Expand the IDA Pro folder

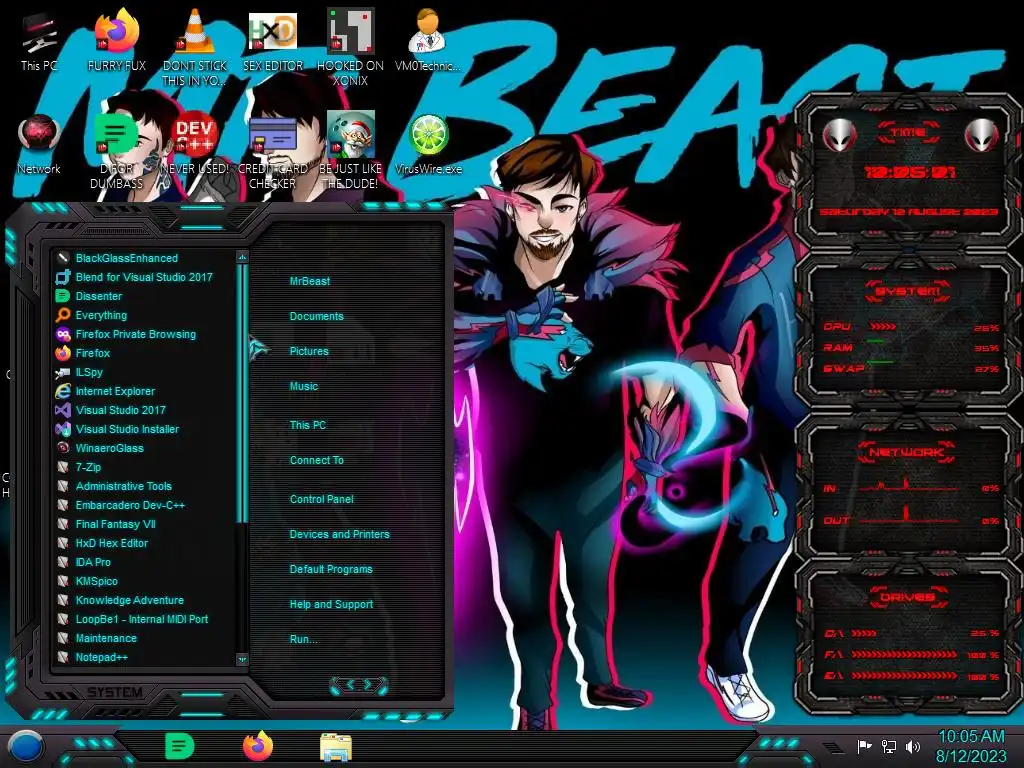(93, 562)
